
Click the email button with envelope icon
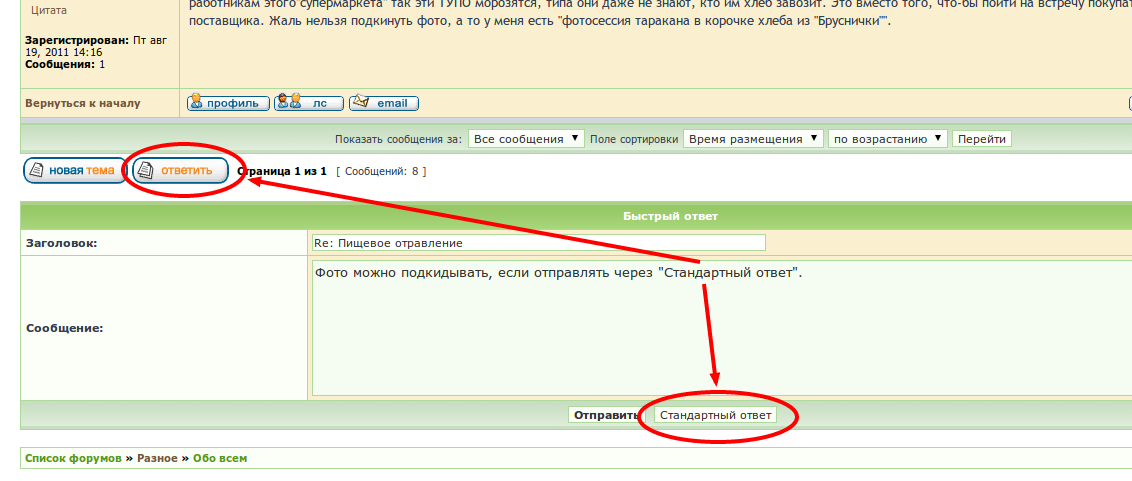coord(384,103)
